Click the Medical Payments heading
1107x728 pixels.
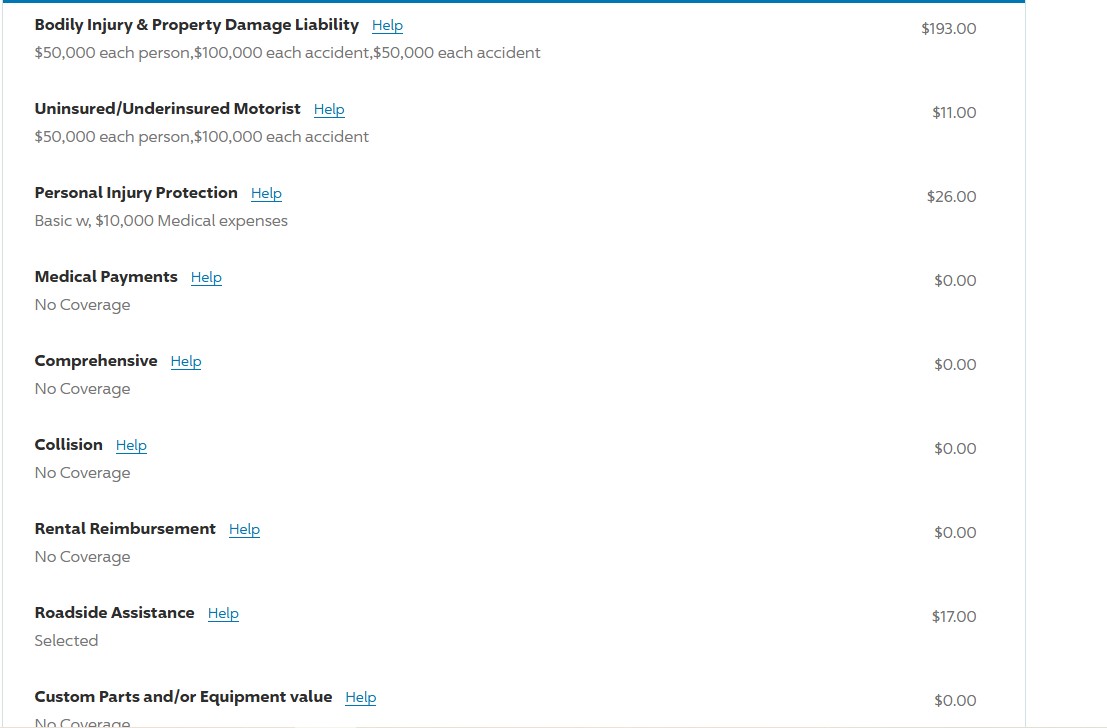[106, 277]
